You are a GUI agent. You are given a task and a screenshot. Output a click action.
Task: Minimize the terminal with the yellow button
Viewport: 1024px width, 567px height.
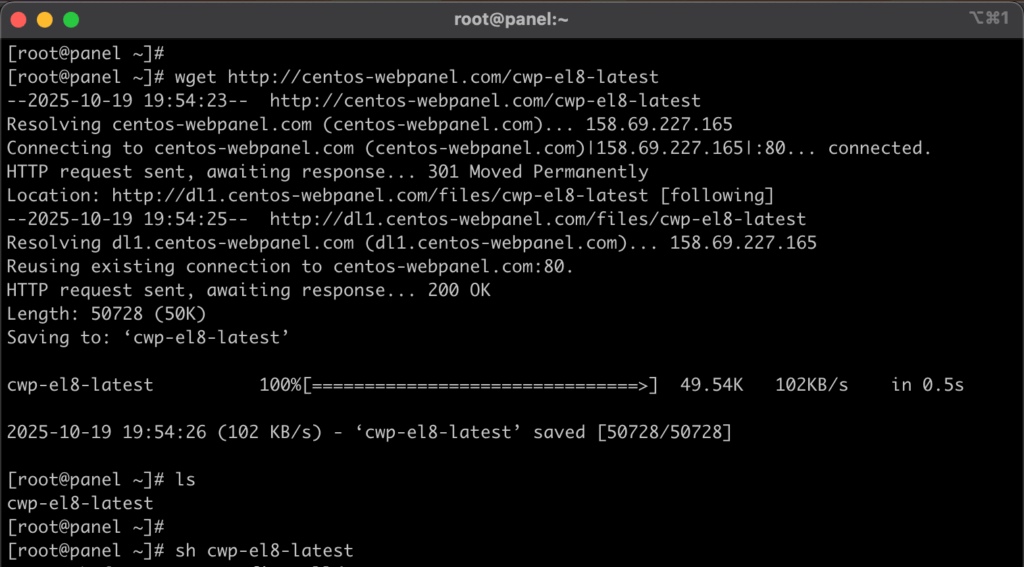click(45, 19)
